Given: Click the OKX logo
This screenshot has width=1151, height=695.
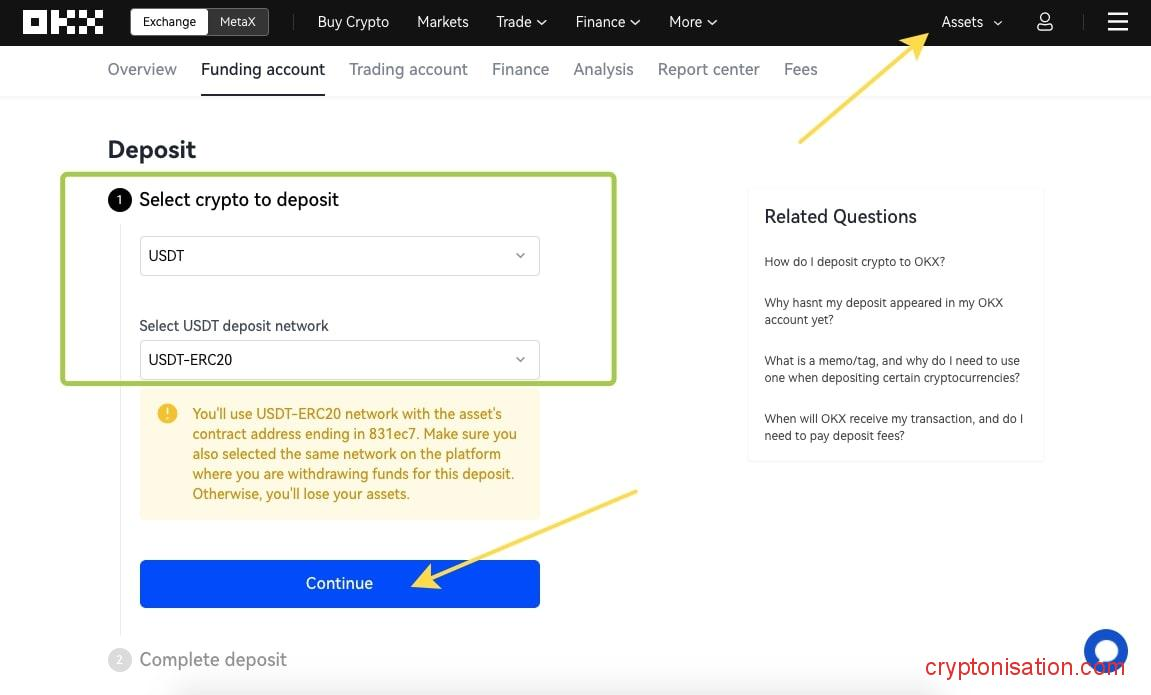Looking at the screenshot, I should [63, 22].
